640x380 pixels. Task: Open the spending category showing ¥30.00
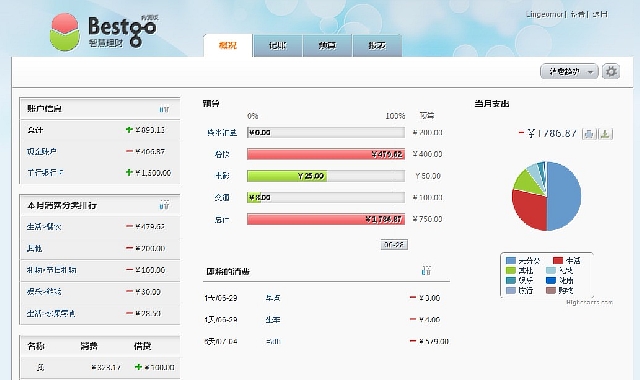coord(44,291)
